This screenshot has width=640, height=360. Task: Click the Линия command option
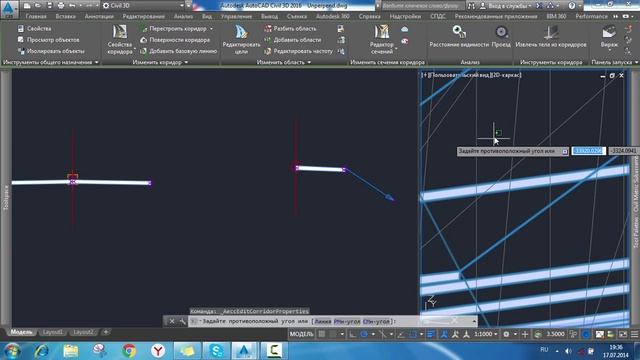[323, 322]
